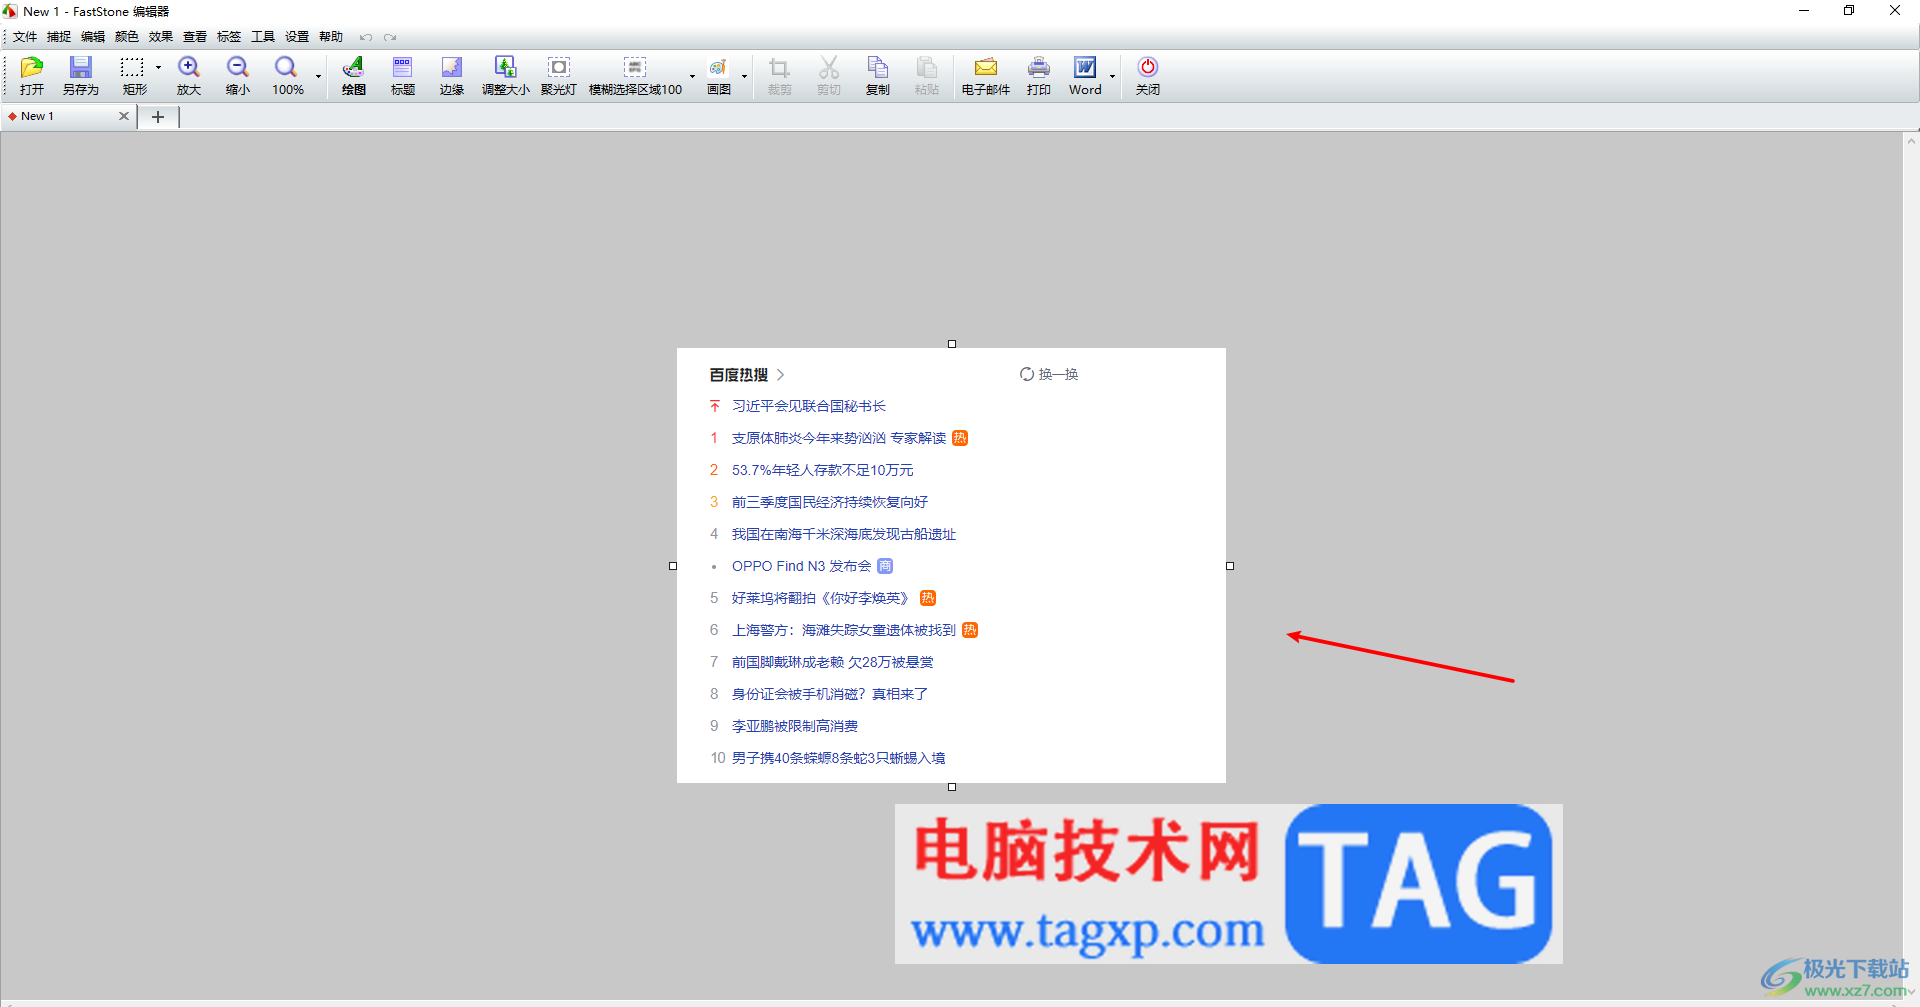Click top-center selection handle of image

coord(952,344)
